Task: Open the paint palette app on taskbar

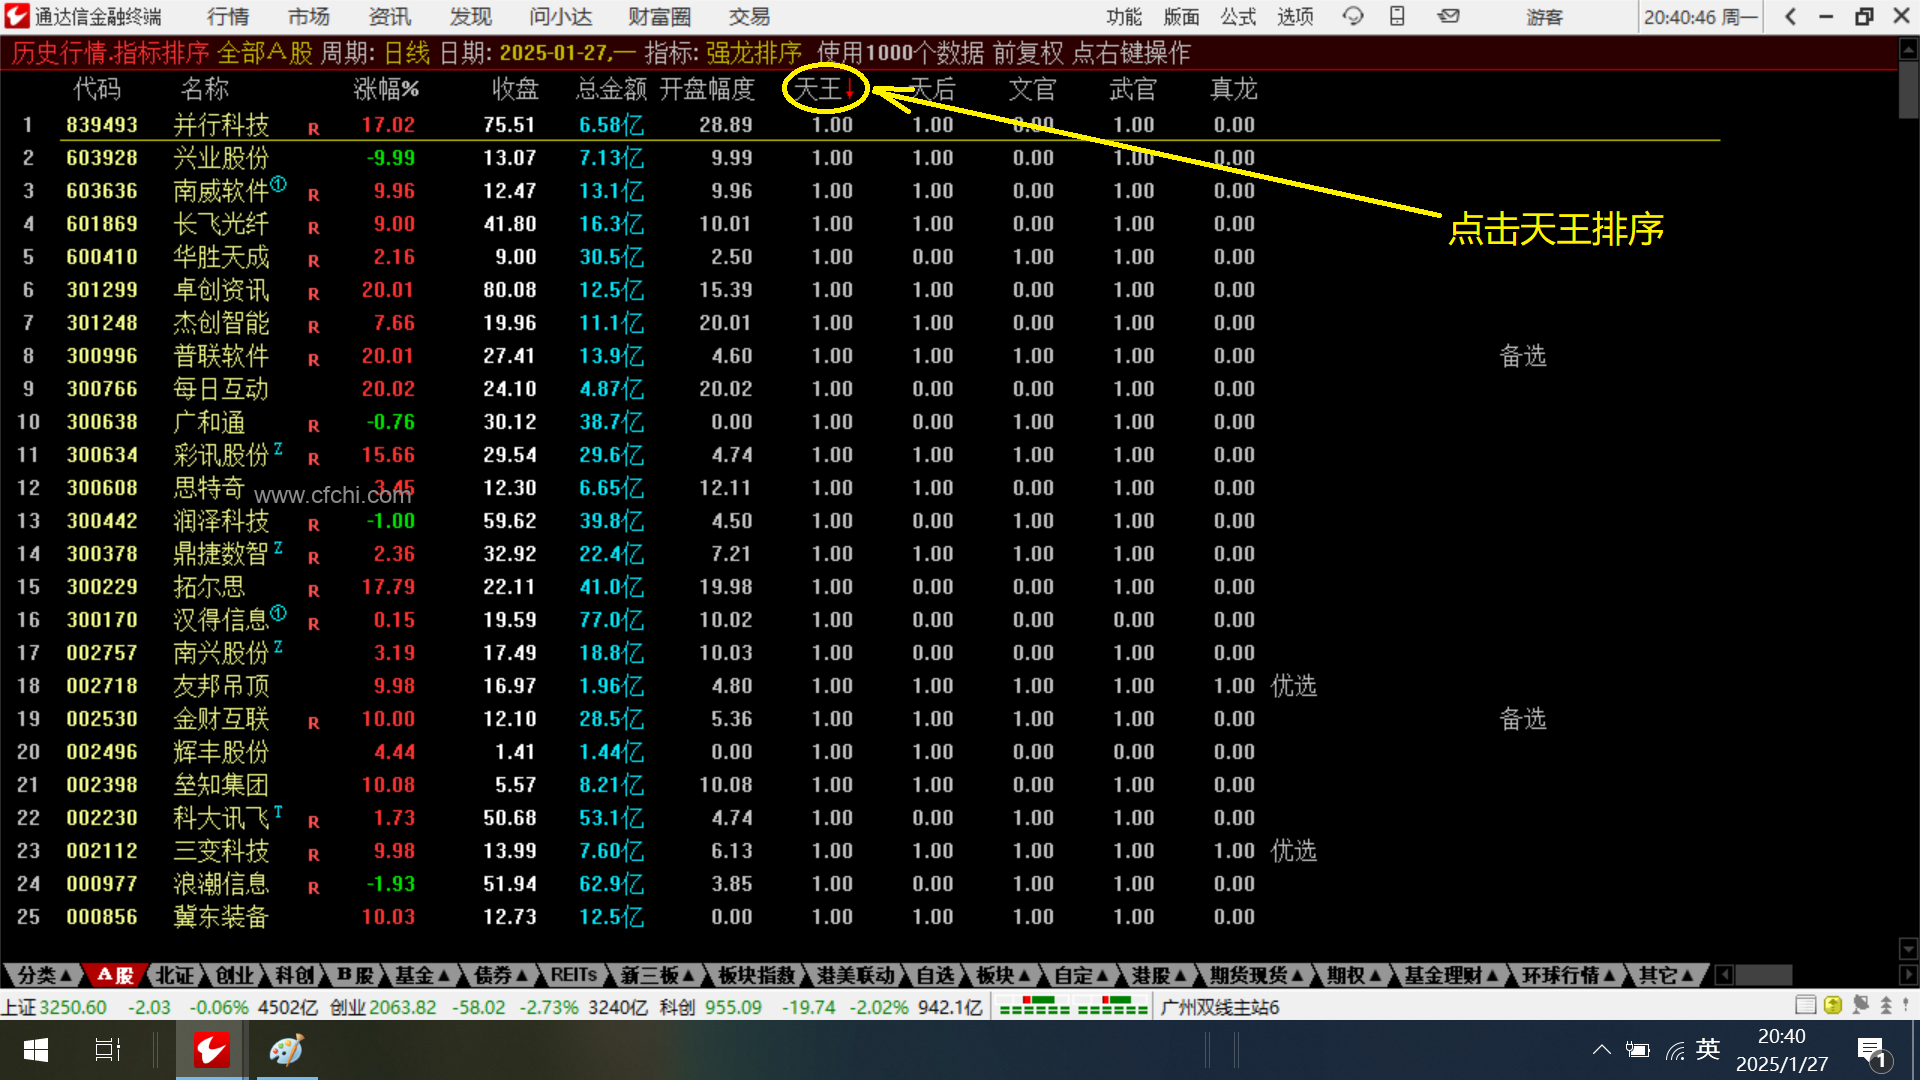Action: pyautogui.click(x=286, y=1050)
